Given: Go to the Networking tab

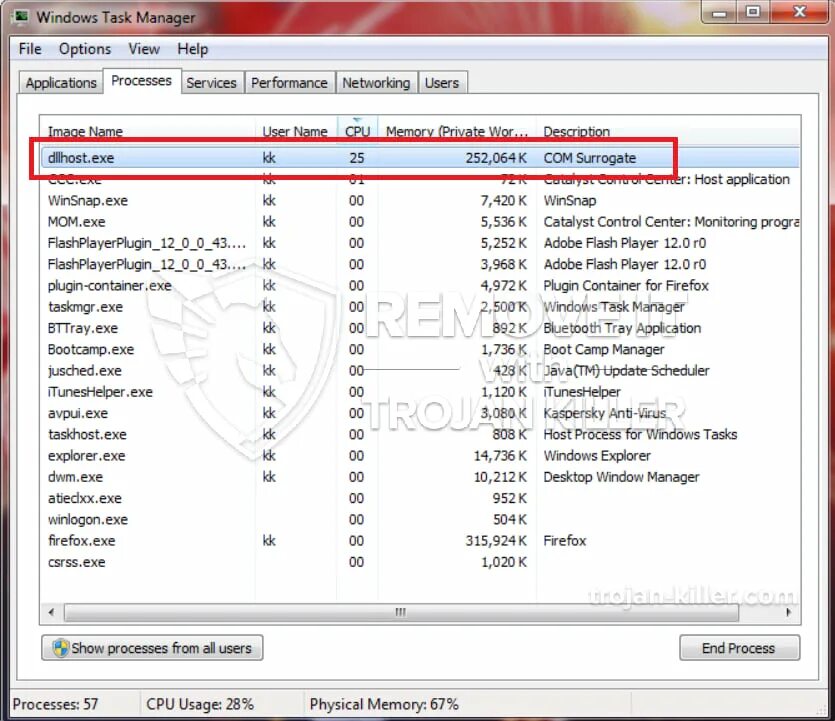Looking at the screenshot, I should click(x=376, y=83).
